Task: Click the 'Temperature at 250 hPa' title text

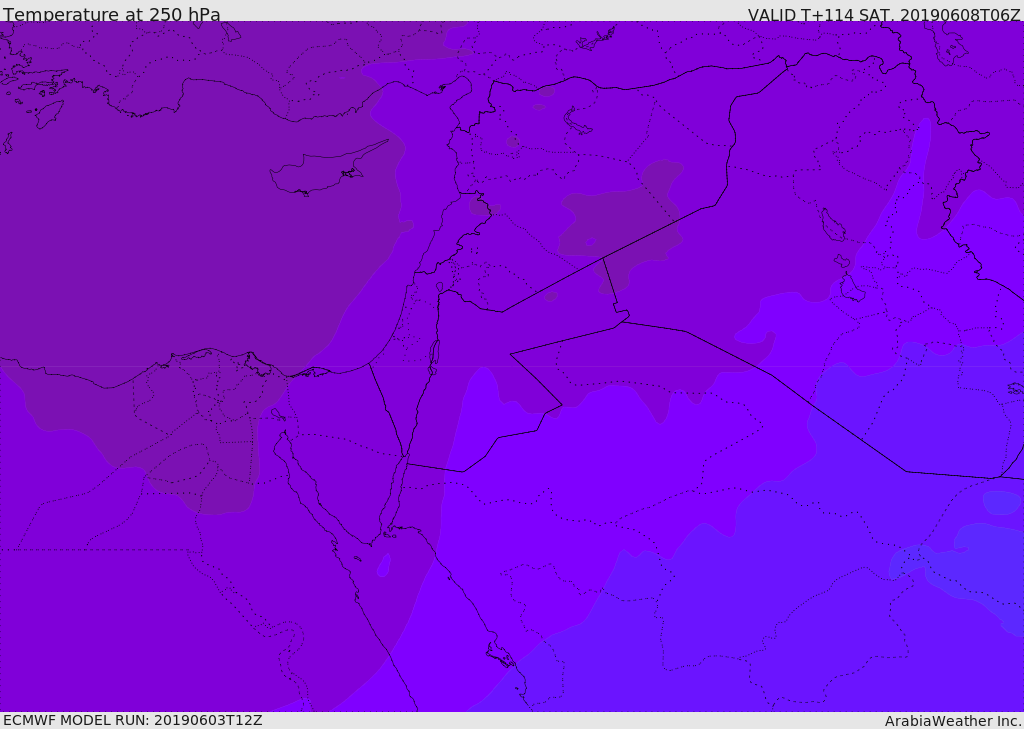Action: 112,14
